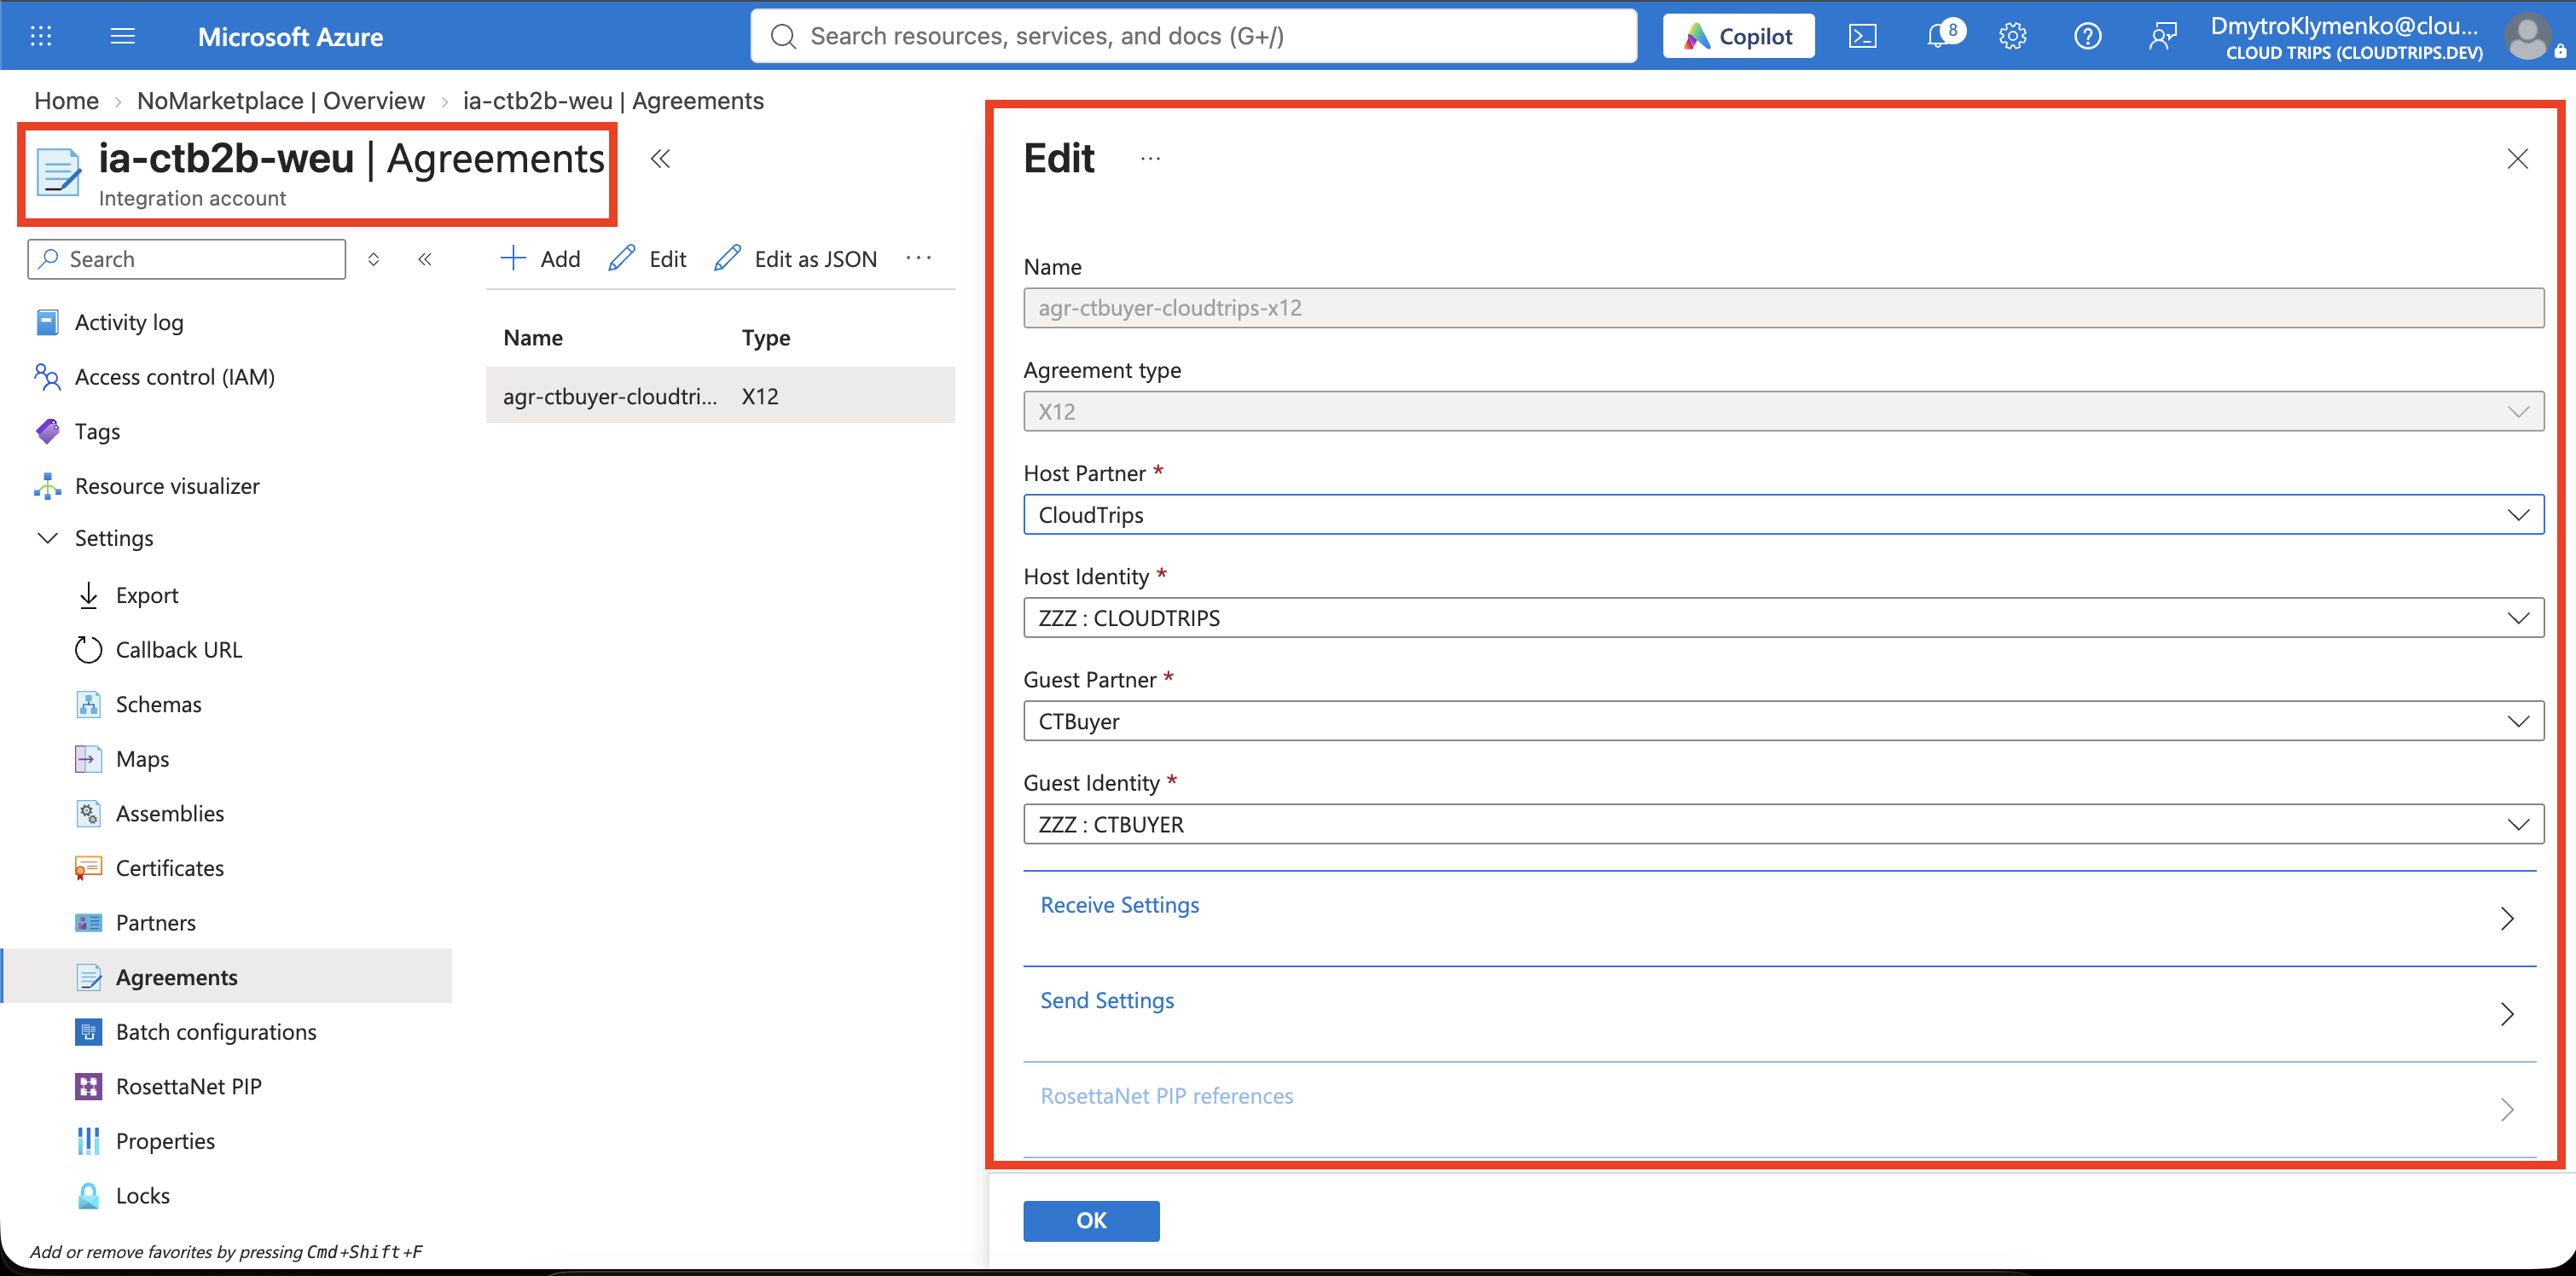Open the portal hamburger menu

123,37
